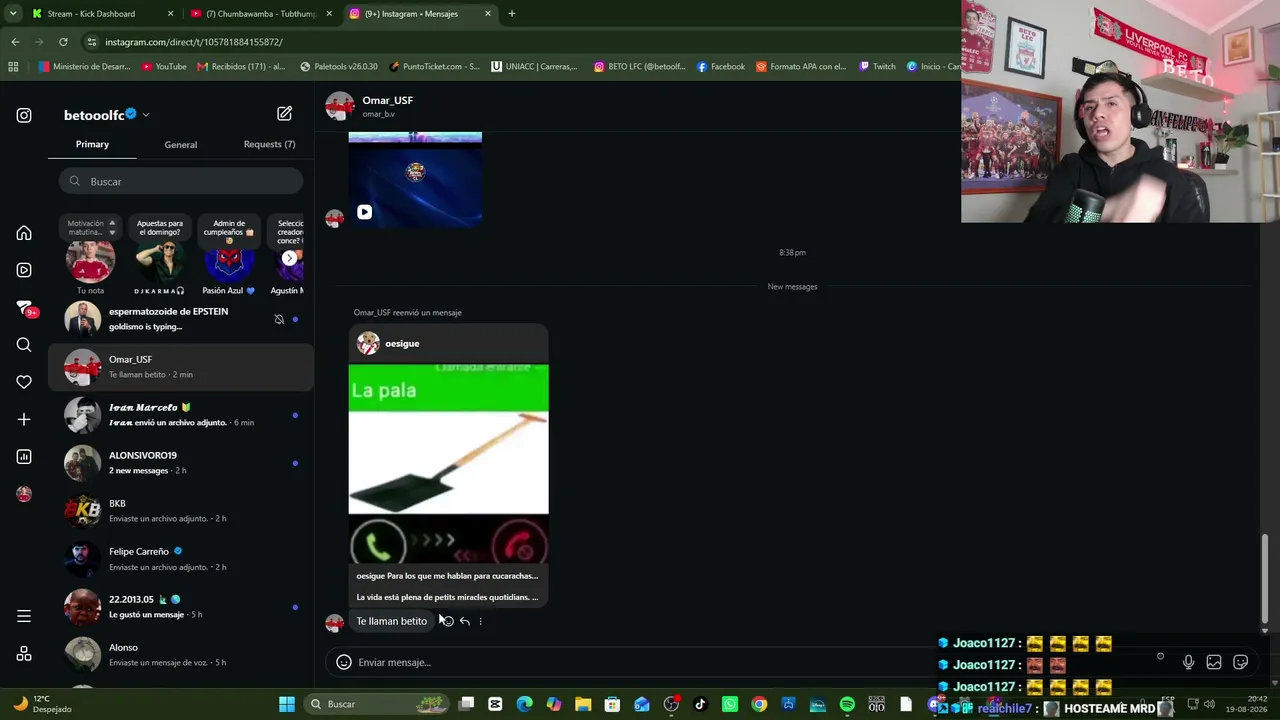Open Notifications heart icon
Screen dimensions: 1280x720
24,382
